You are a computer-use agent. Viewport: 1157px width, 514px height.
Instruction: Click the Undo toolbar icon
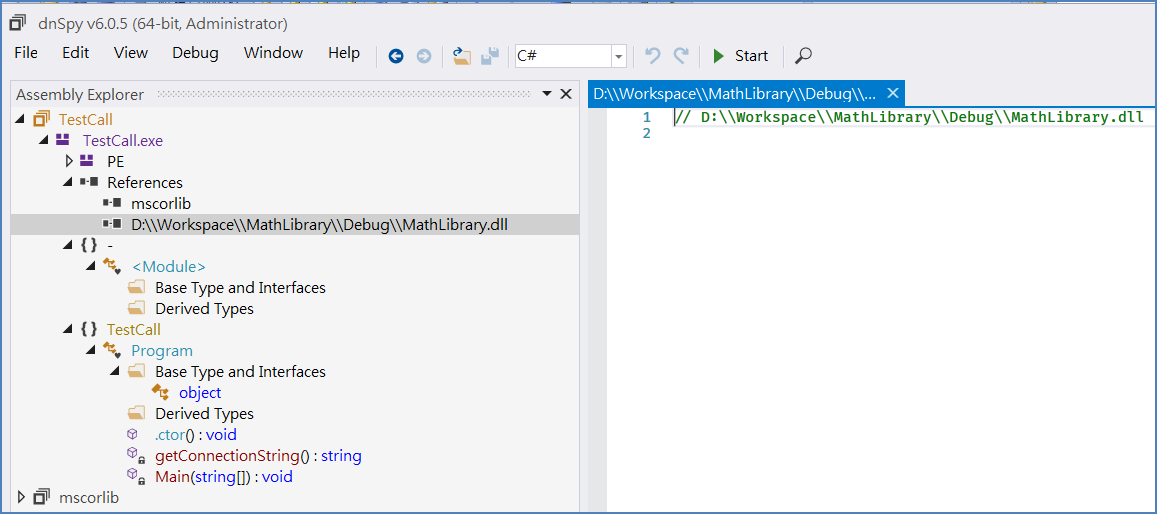pyautogui.click(x=652, y=56)
